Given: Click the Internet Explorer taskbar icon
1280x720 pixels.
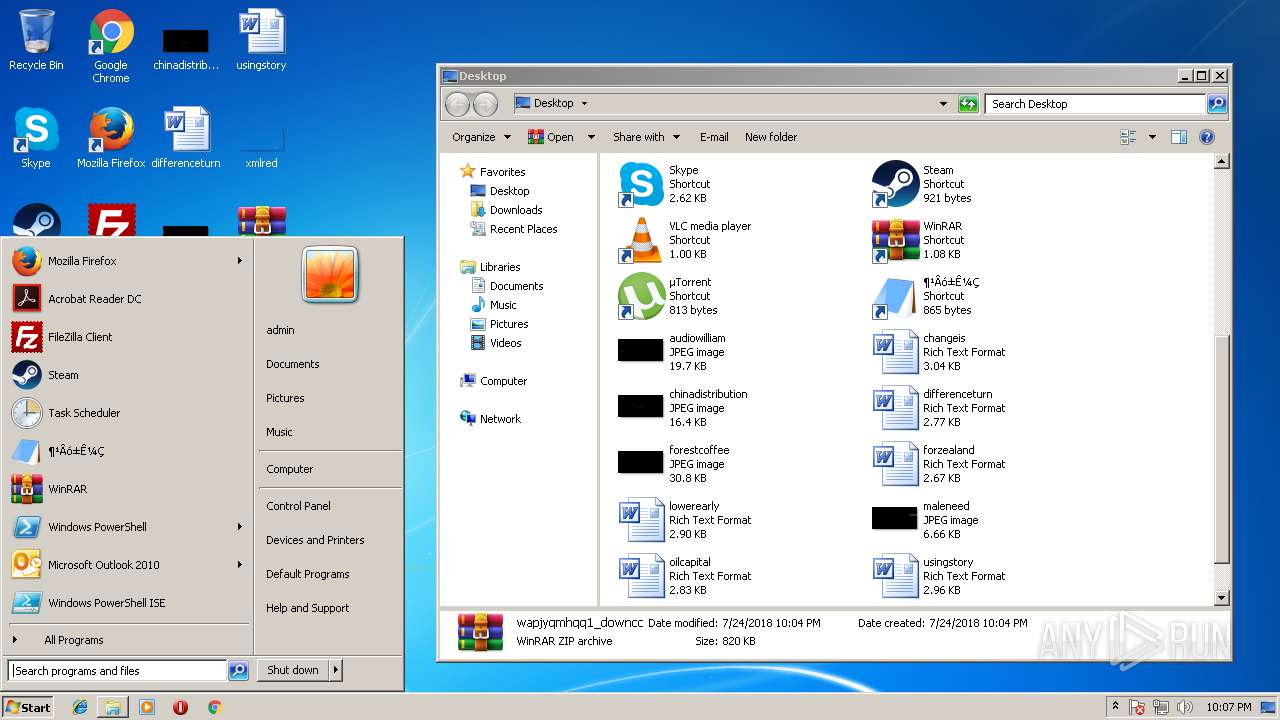Looking at the screenshot, I should (x=80, y=707).
